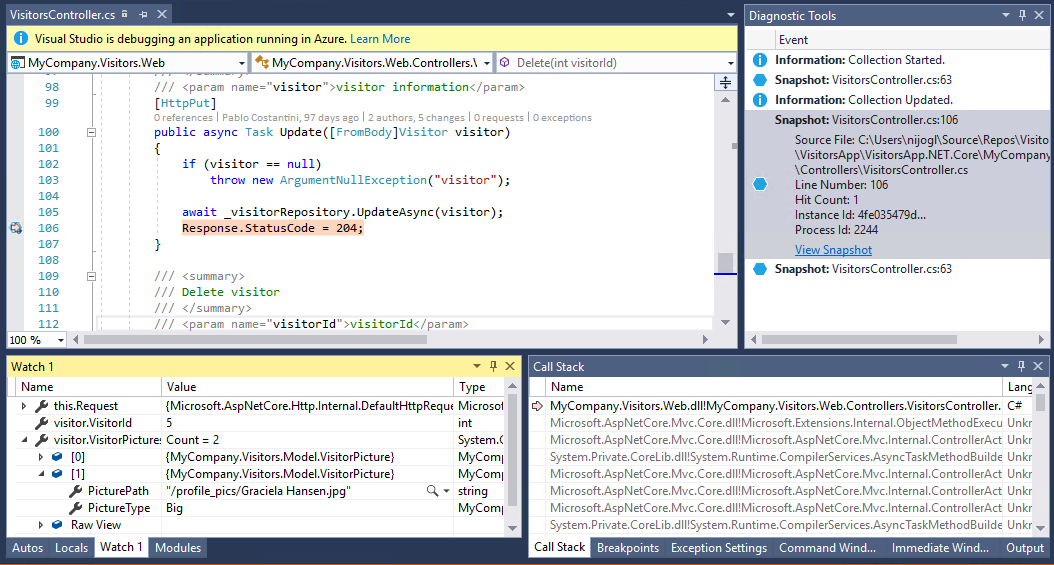The height and width of the screenshot is (565, 1054).
Task: Switch to the Output tab
Action: [x=1024, y=548]
